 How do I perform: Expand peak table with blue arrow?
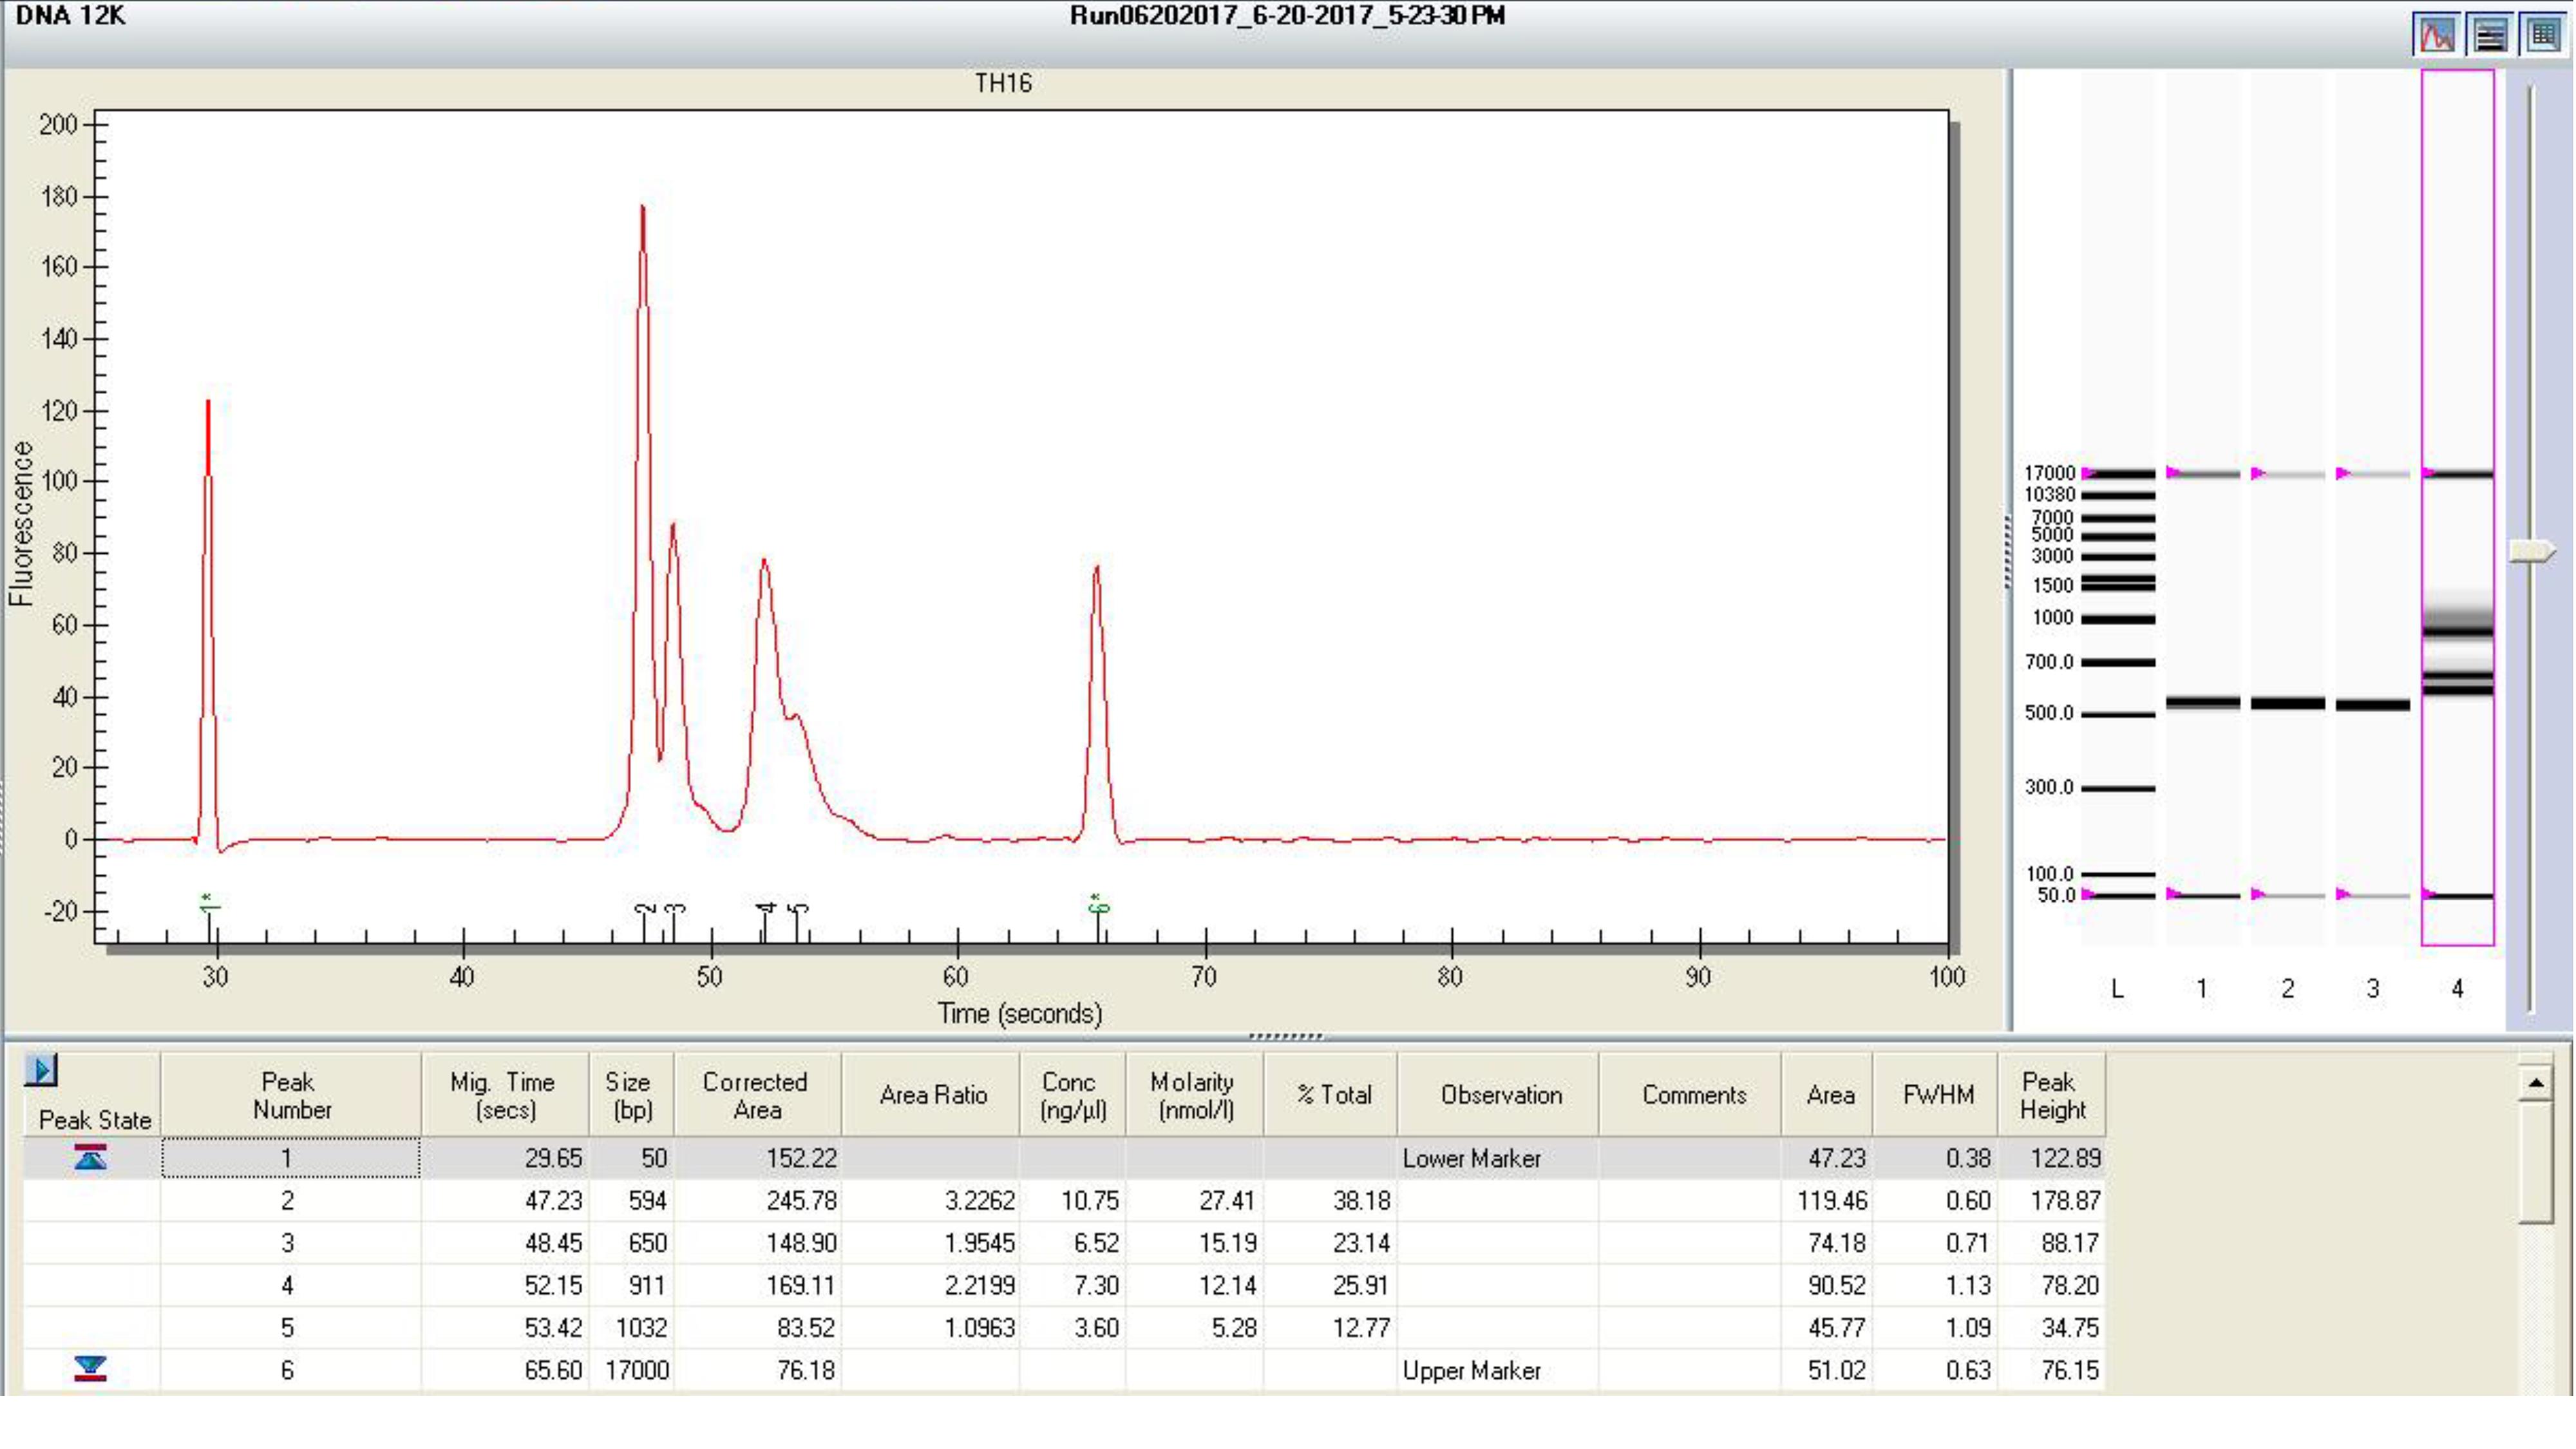click(x=41, y=1070)
